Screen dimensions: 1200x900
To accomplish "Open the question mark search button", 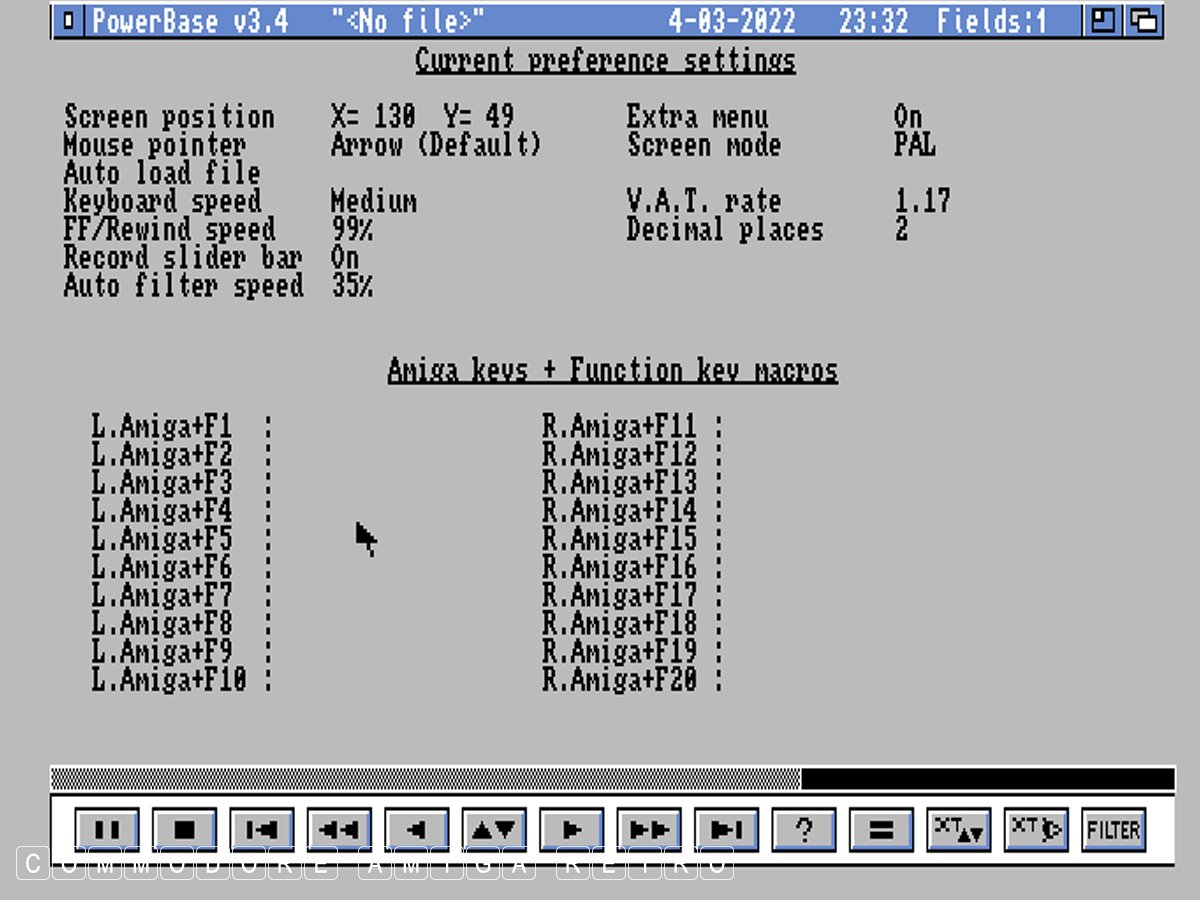I will tap(804, 829).
